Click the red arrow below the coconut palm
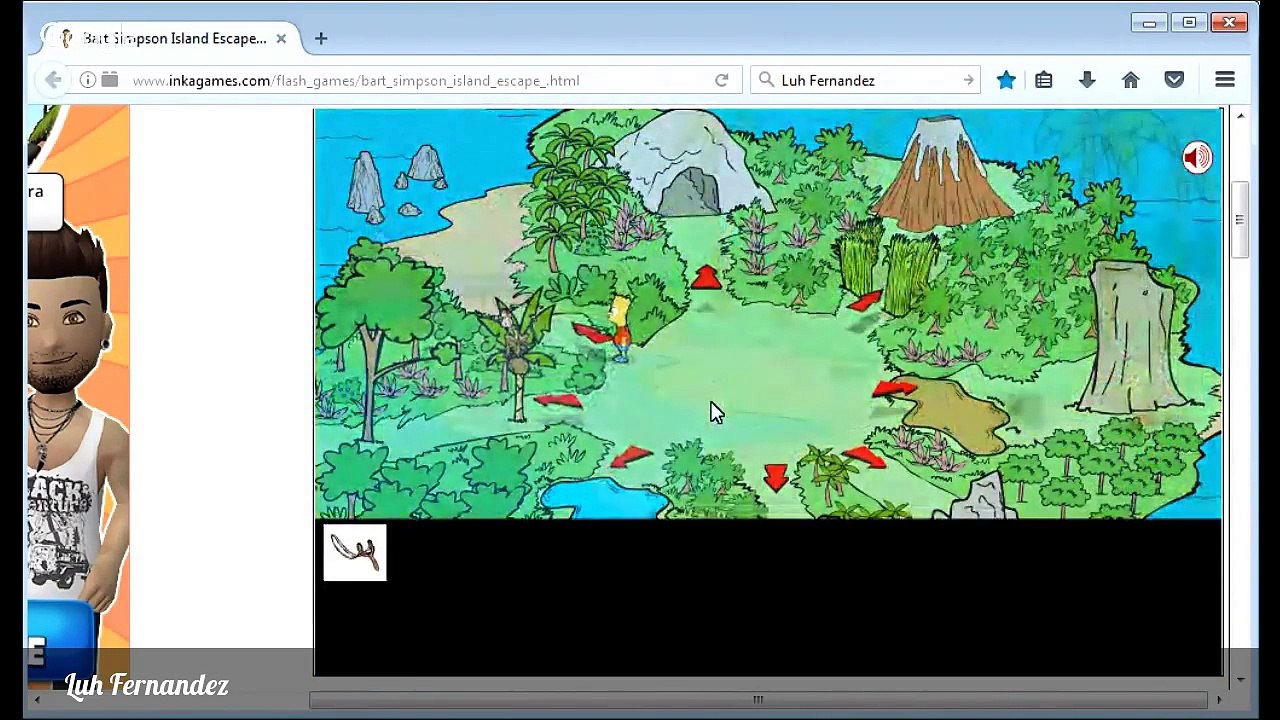 click(x=558, y=400)
